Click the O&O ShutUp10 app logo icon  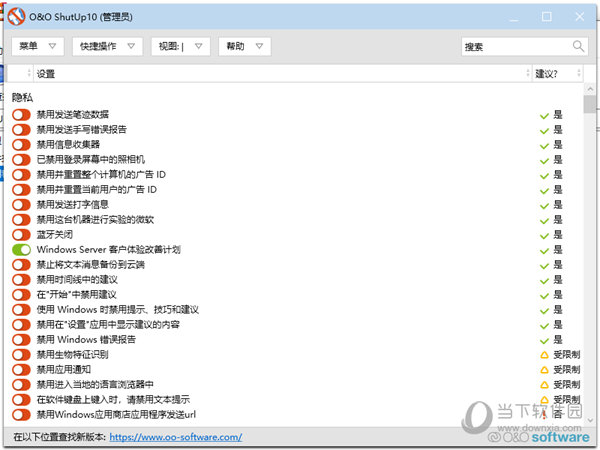16,17
